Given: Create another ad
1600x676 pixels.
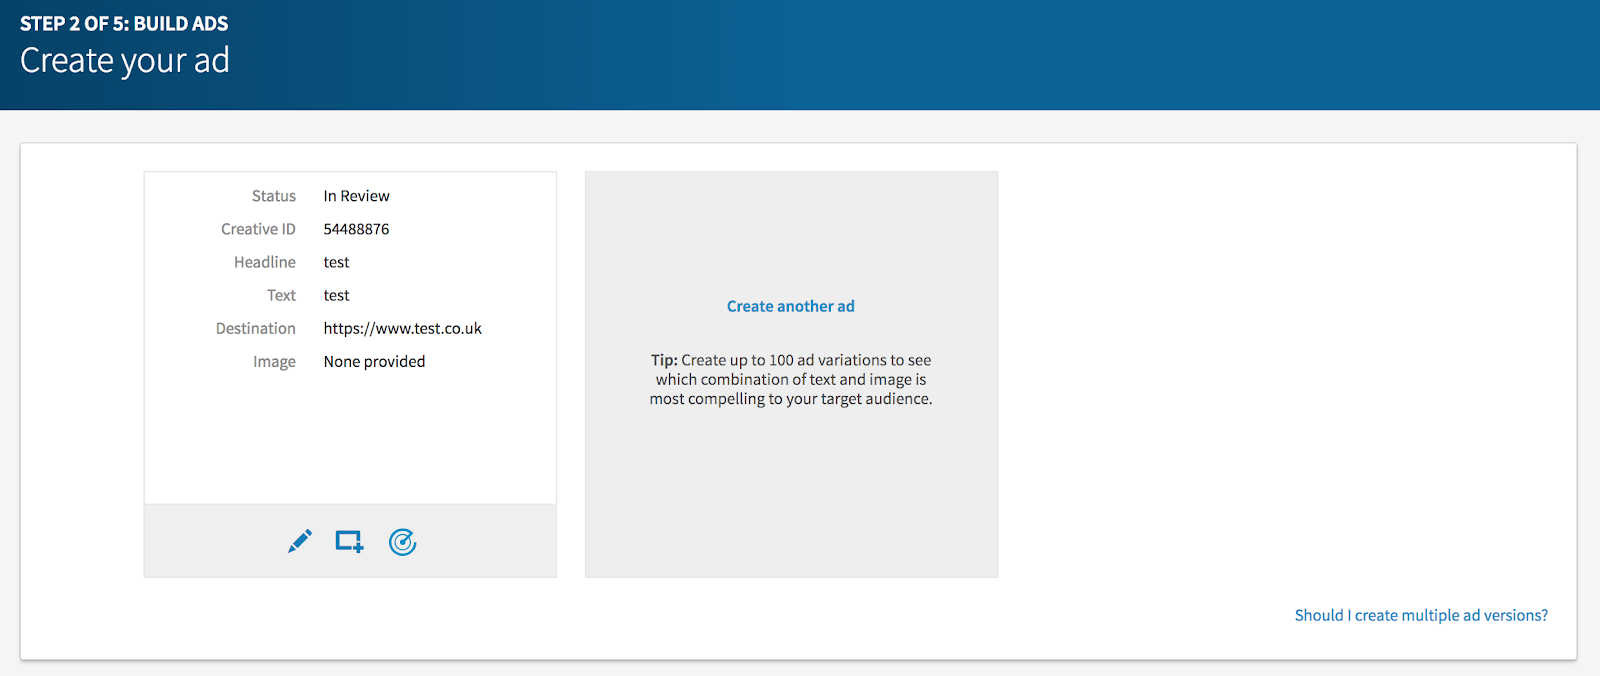Looking at the screenshot, I should 790,306.
